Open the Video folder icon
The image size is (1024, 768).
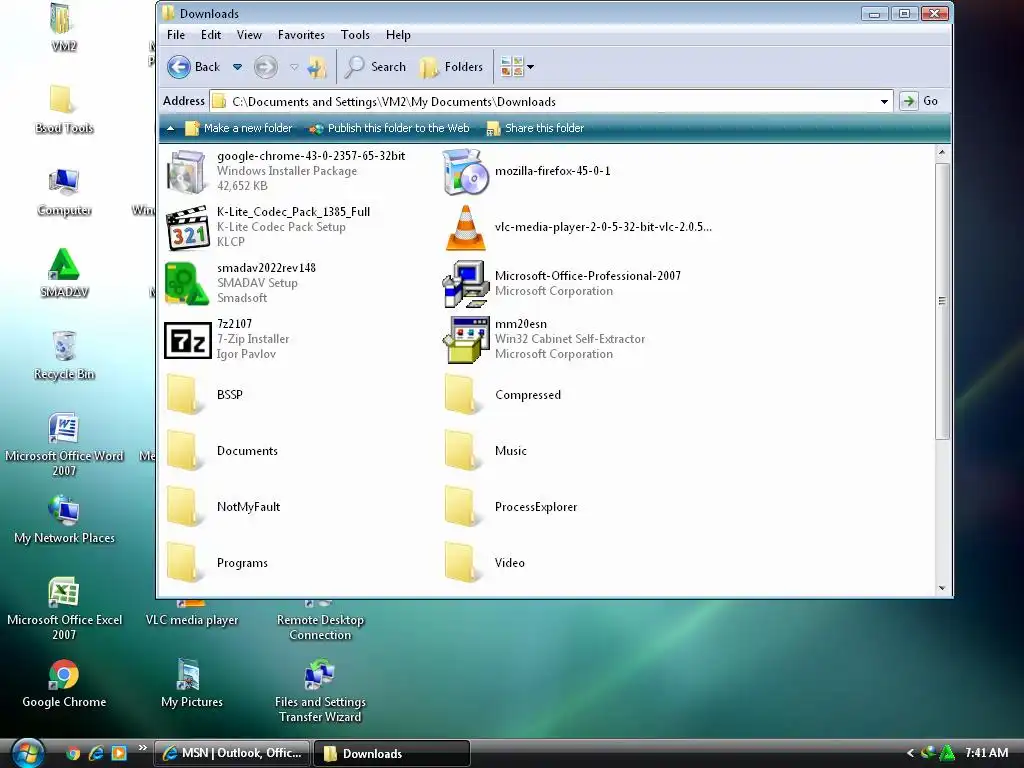(x=462, y=563)
